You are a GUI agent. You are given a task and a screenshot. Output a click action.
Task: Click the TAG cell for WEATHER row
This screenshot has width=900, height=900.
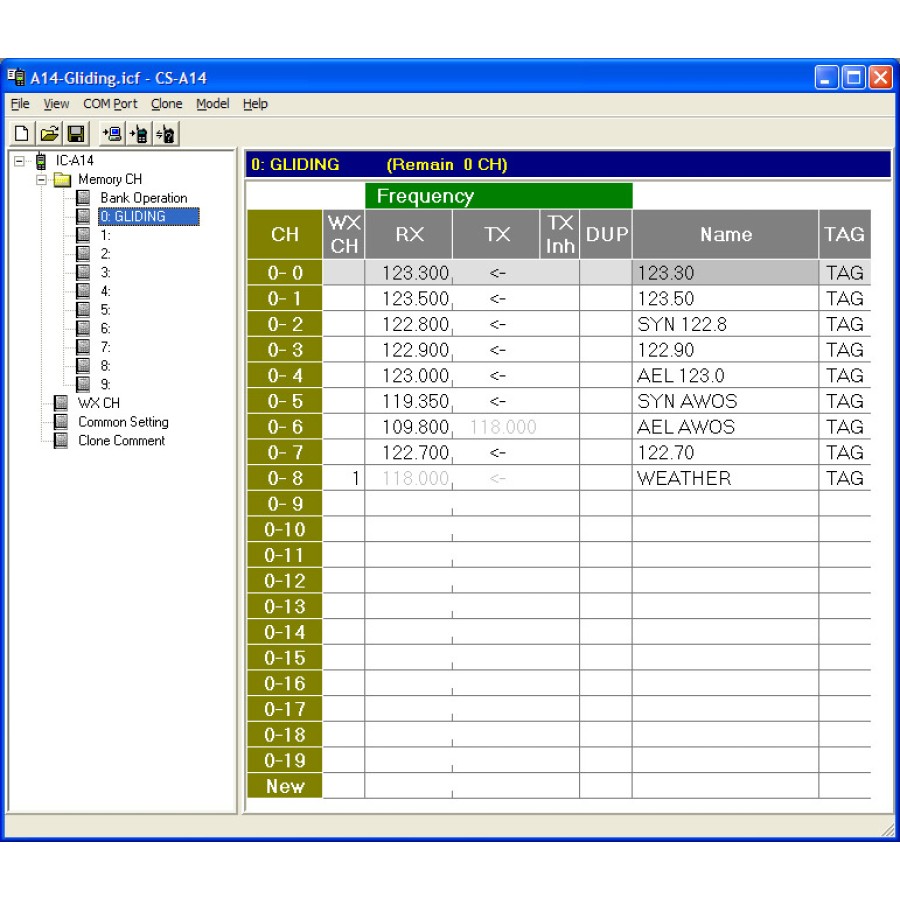tap(845, 478)
